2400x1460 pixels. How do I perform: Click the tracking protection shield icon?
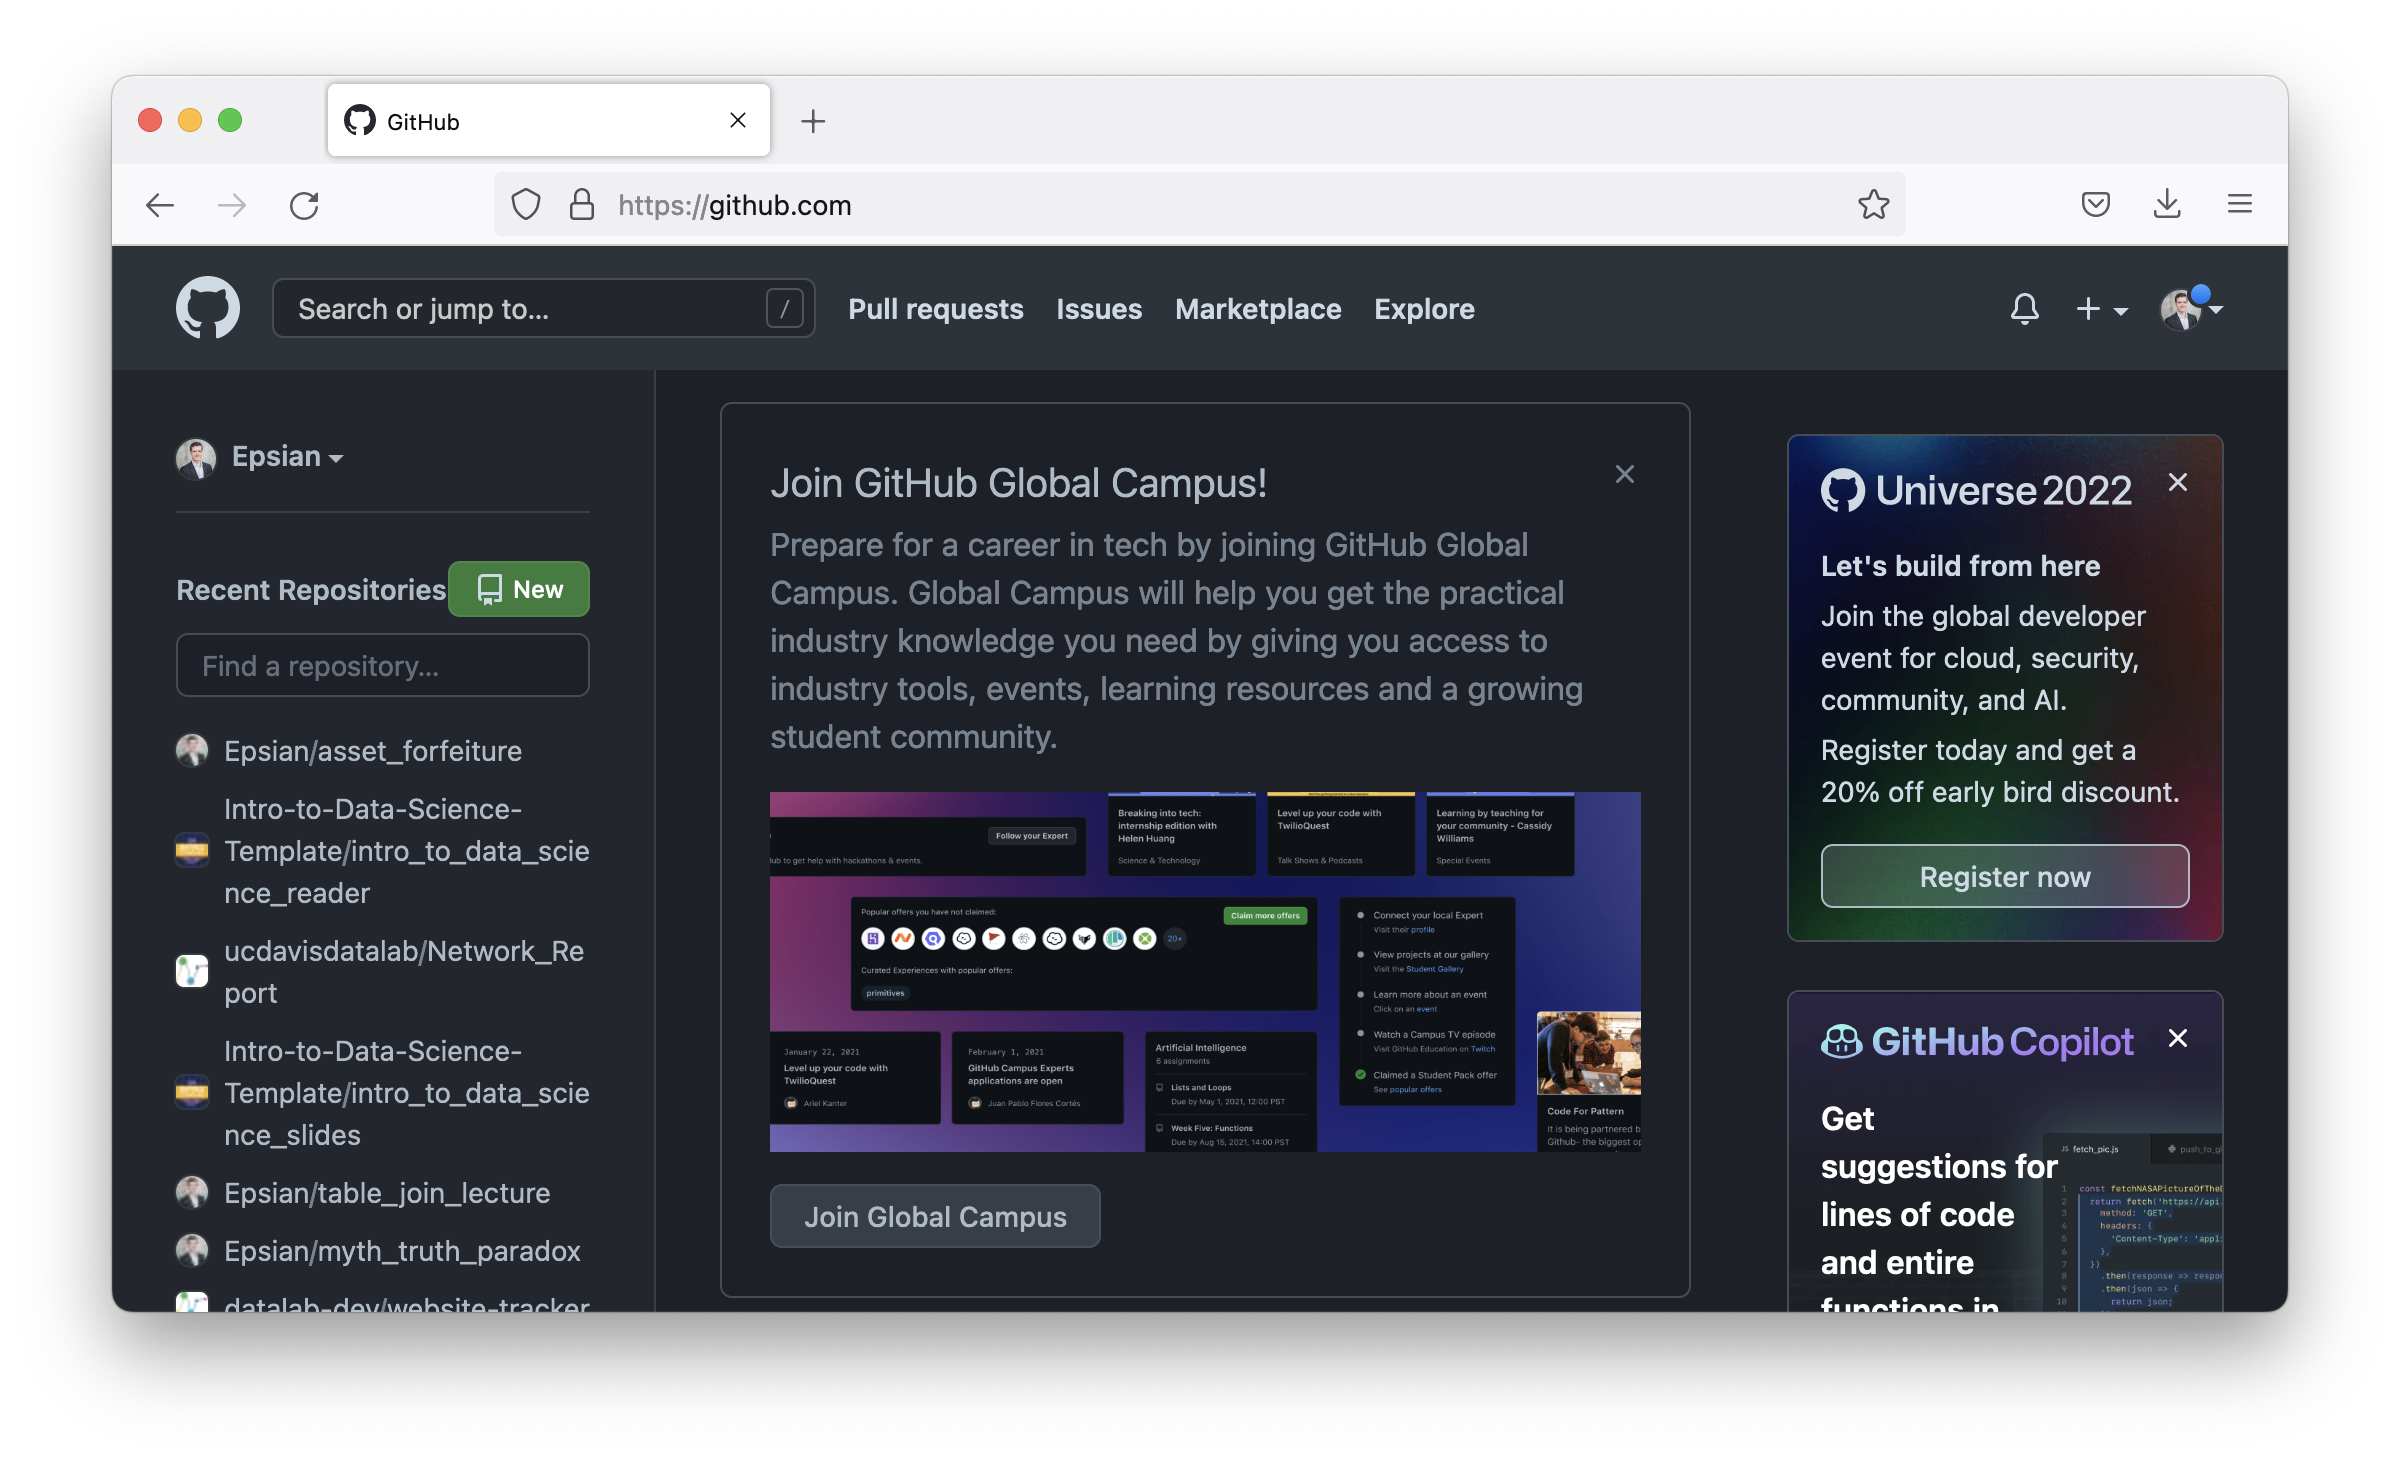[x=526, y=205]
